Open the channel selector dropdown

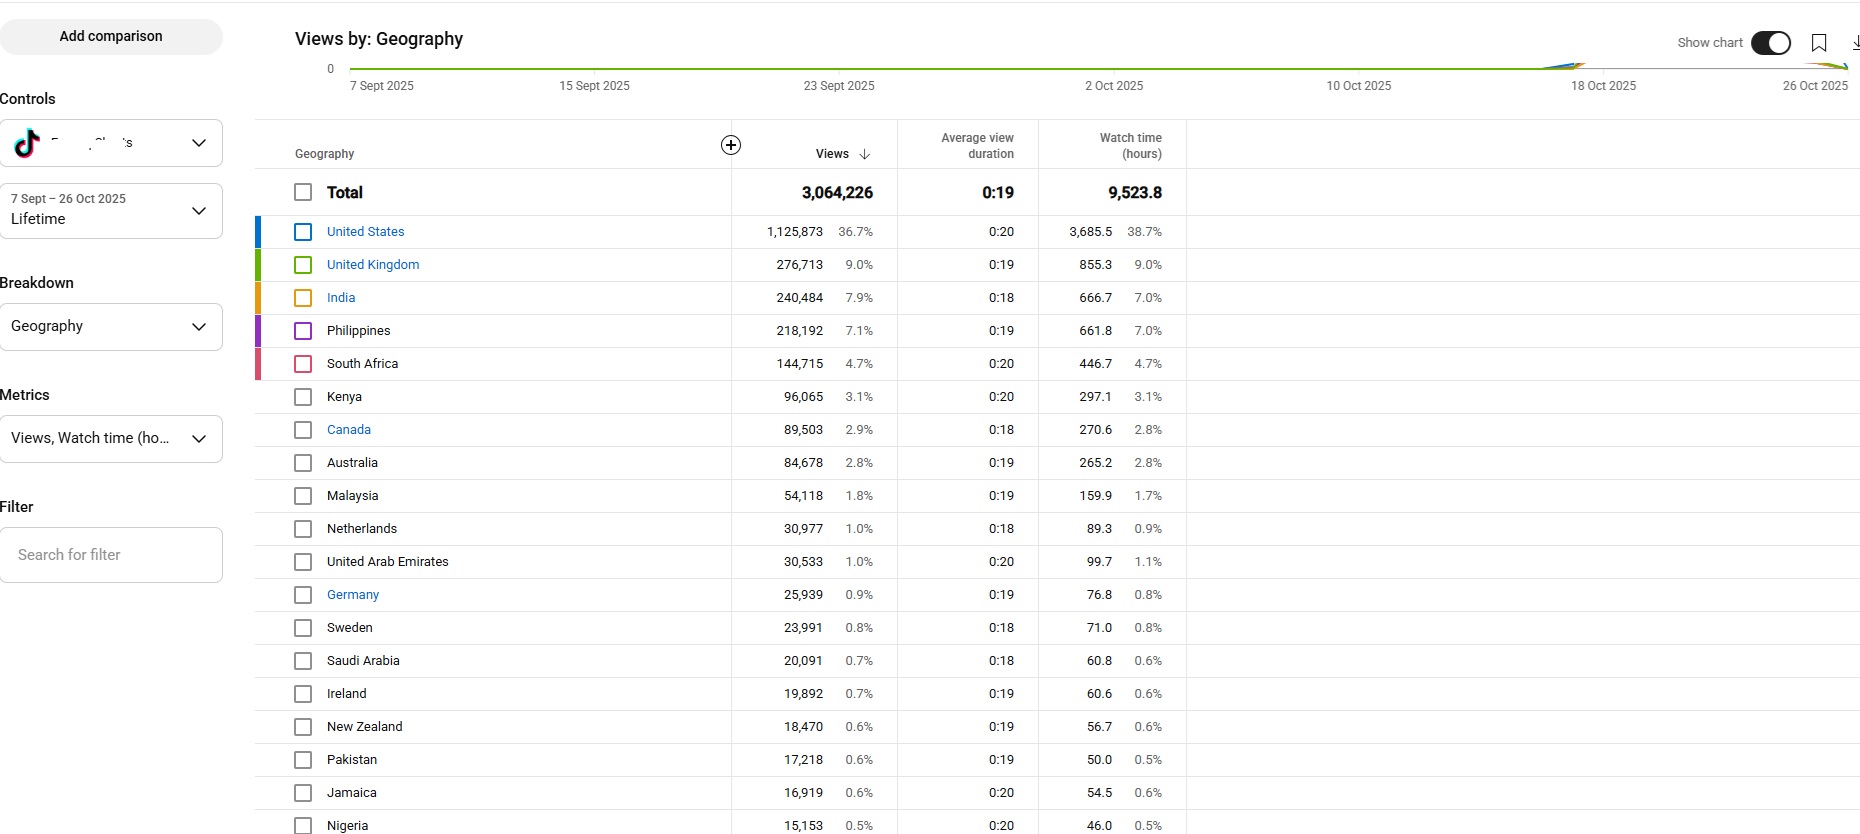(x=198, y=143)
